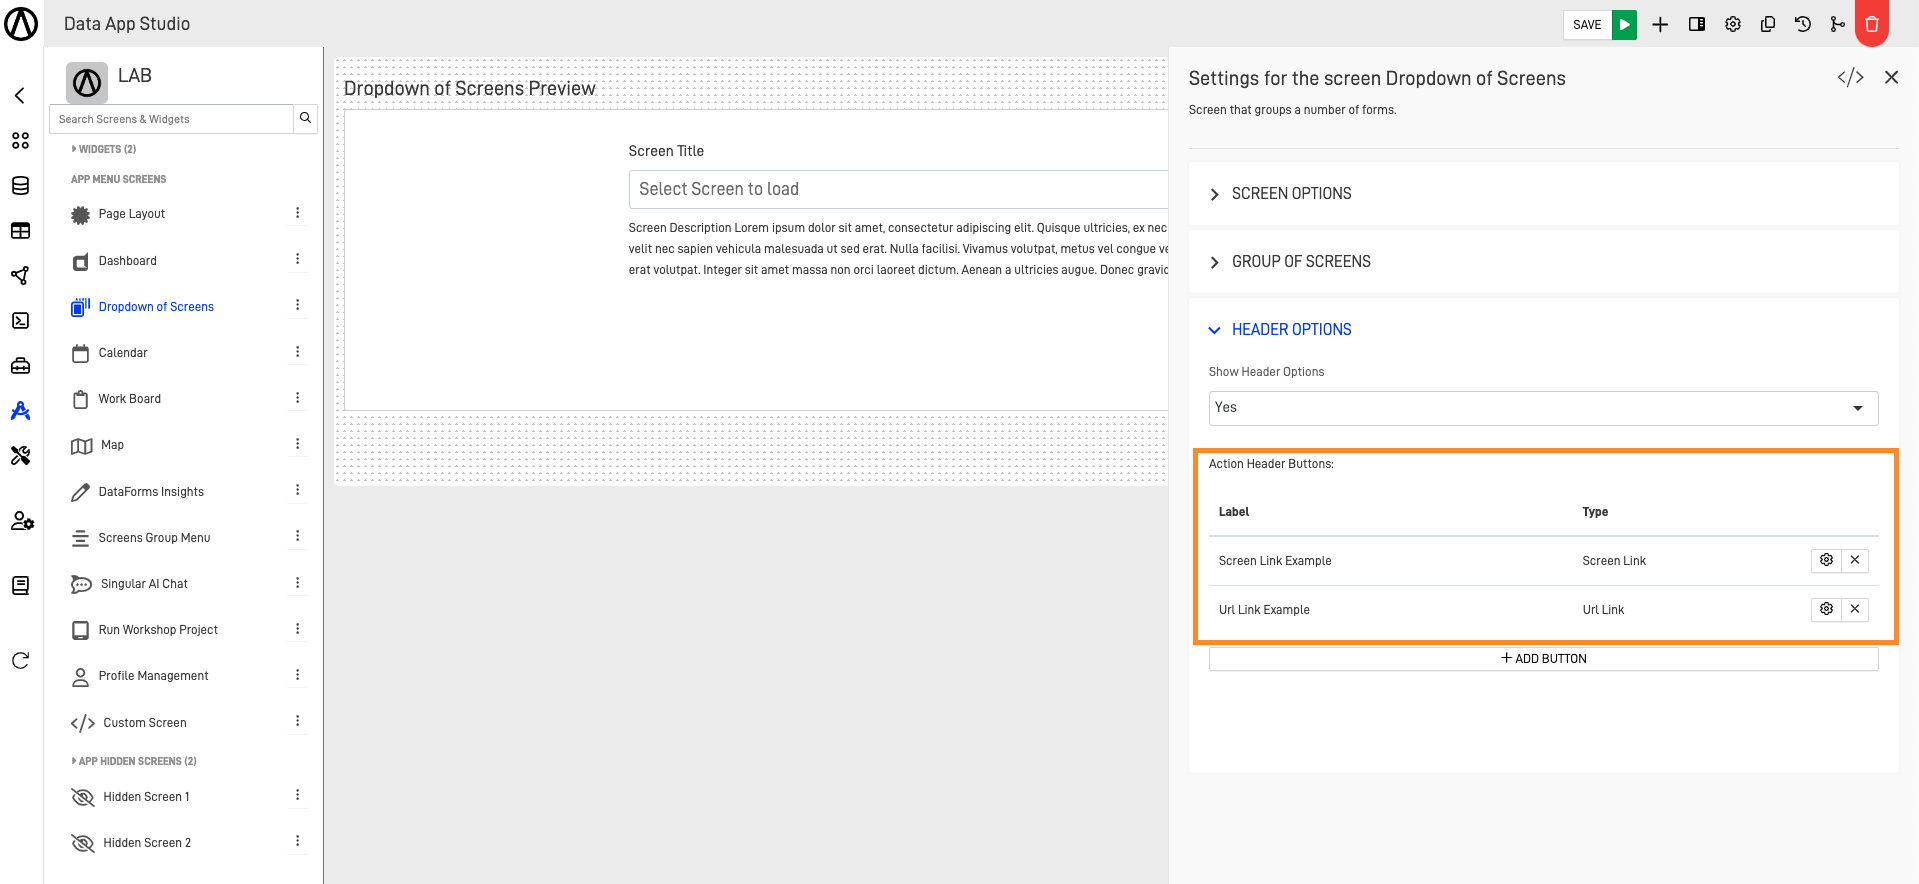The width and height of the screenshot is (1919, 884).
Task: Collapse the APP HIDDEN SCREENS (2) section
Action: [134, 761]
